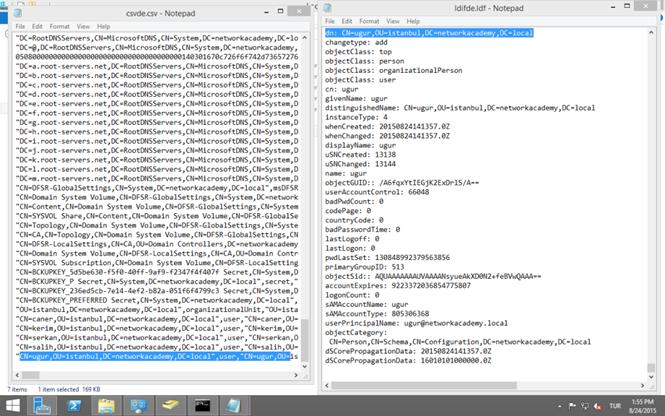The width and height of the screenshot is (665, 416).
Task: Switch to Notepad taskbar icon
Action: click(x=234, y=406)
